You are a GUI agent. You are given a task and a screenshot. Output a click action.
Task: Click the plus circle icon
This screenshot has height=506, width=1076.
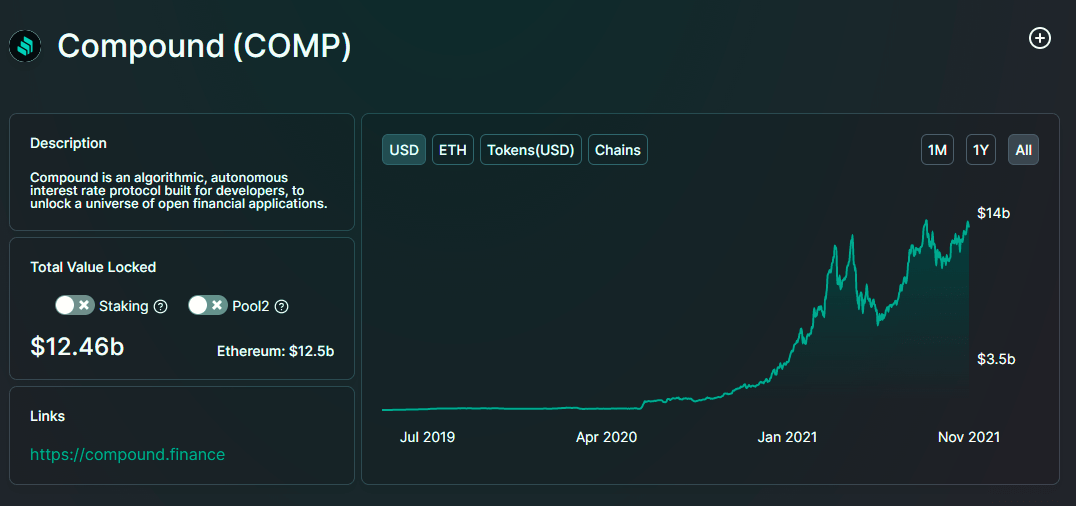(x=1040, y=39)
